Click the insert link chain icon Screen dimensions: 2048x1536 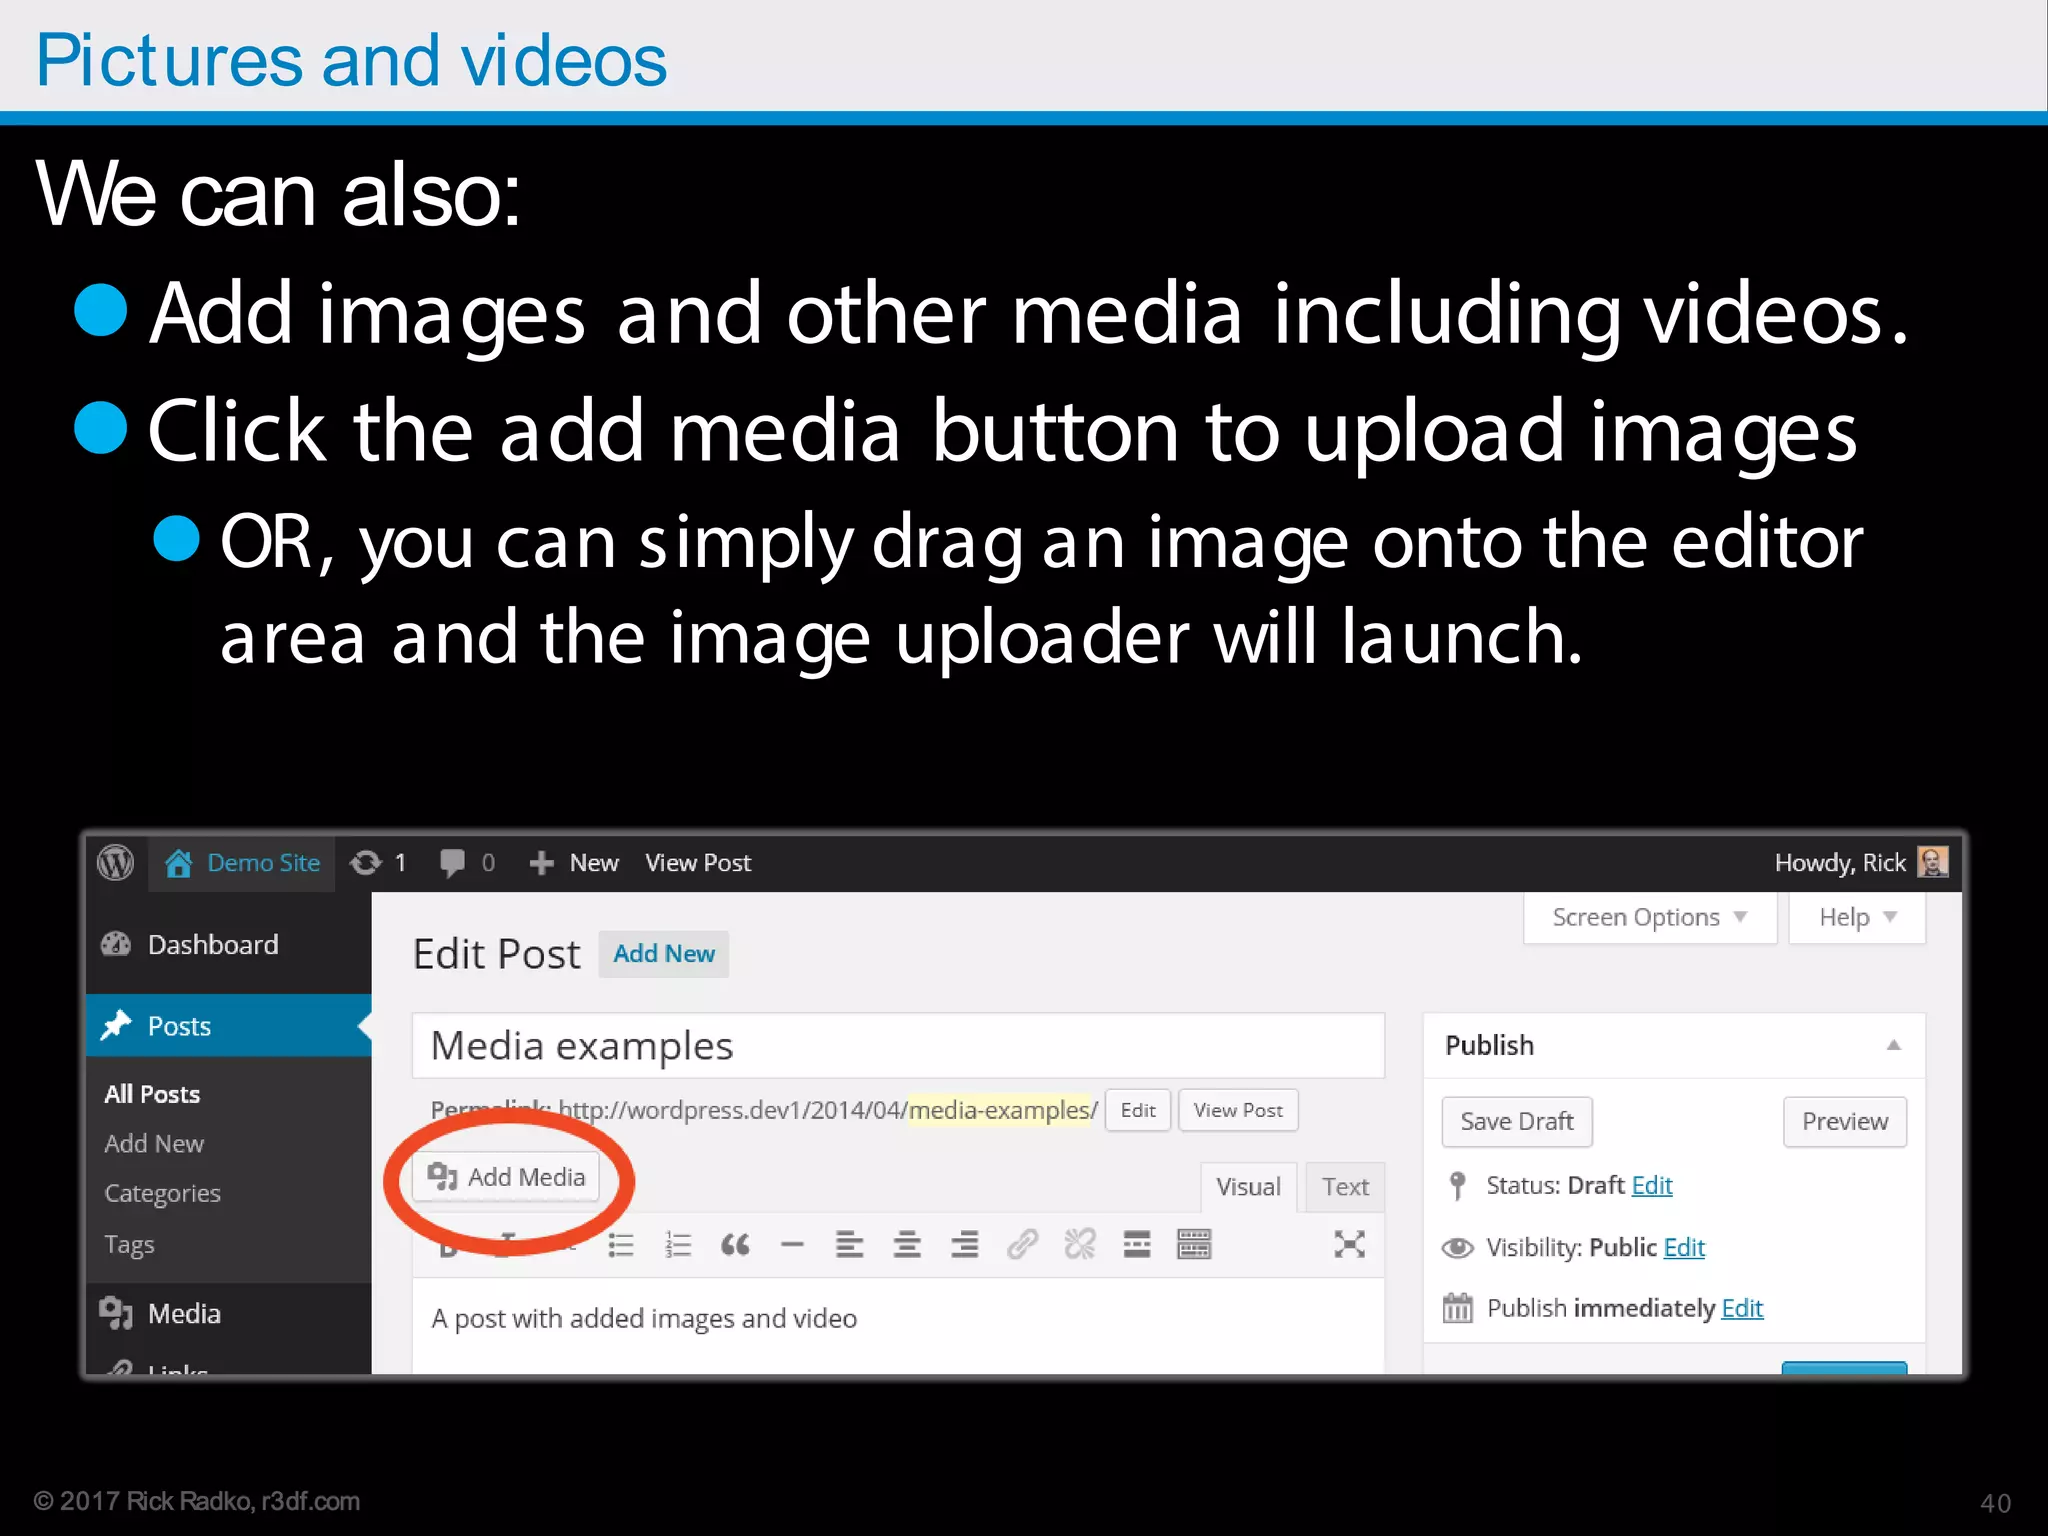pos(1022,1245)
